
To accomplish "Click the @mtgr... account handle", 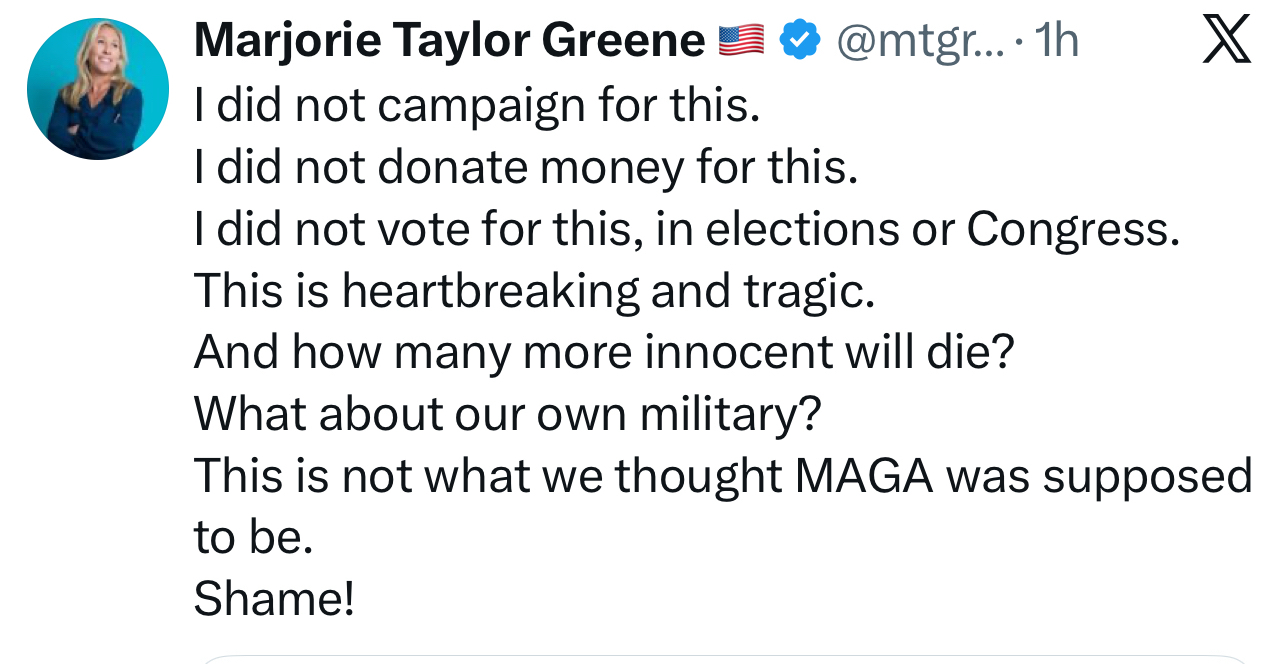I will pos(918,41).
